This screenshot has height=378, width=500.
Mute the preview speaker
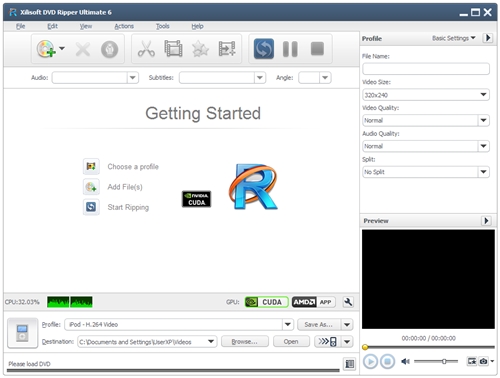(x=405, y=361)
